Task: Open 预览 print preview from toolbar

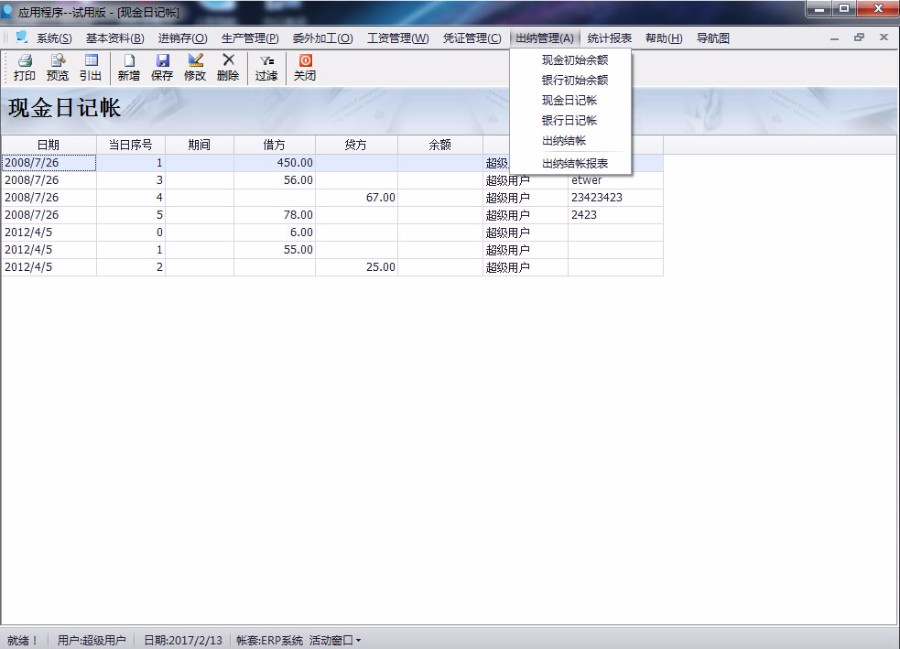Action: pos(58,67)
